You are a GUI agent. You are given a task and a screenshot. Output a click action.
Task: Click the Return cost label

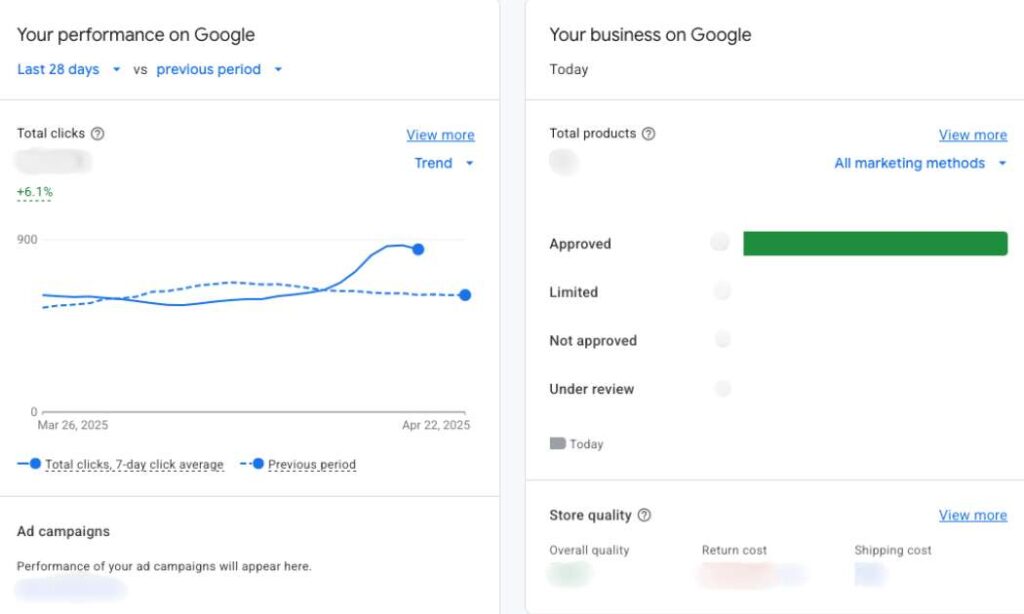[x=734, y=550]
